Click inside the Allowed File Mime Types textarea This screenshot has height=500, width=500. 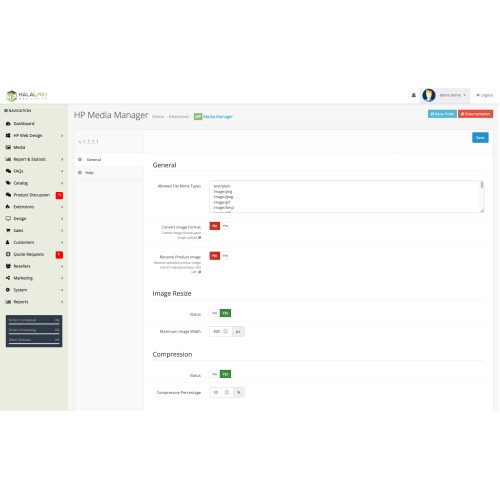coord(346,197)
